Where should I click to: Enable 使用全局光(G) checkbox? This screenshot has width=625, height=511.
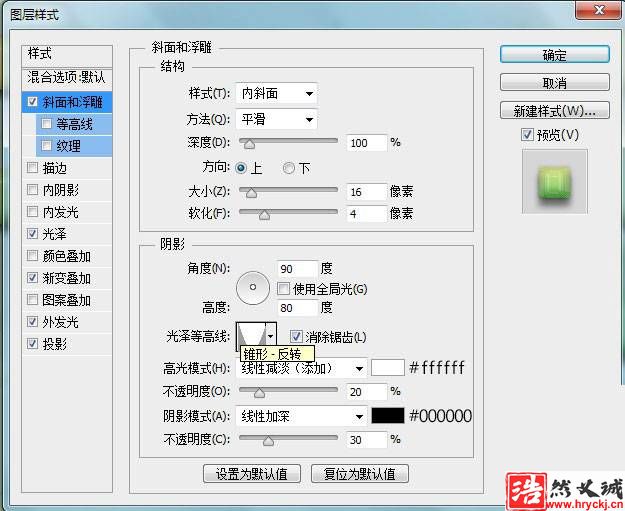coord(283,289)
